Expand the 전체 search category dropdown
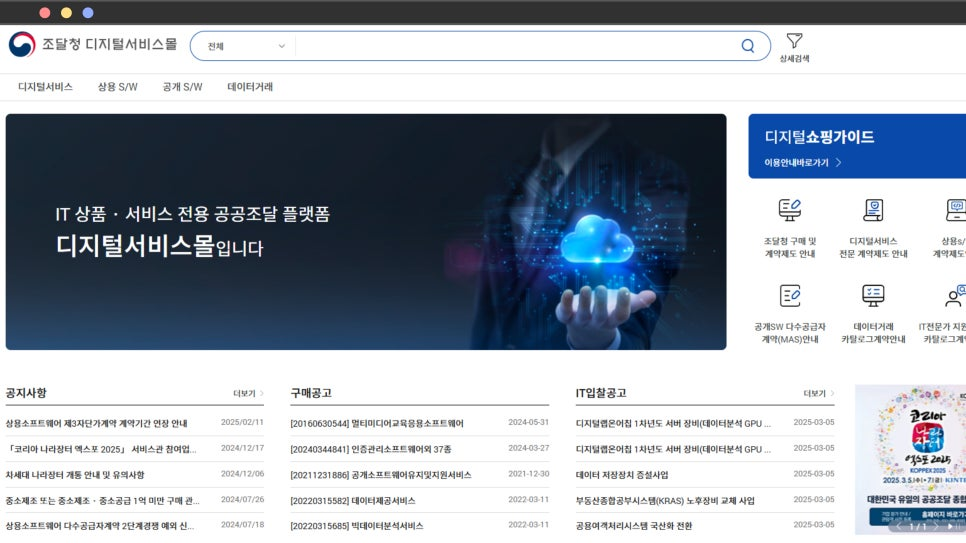This screenshot has width=966, height=543. pyautogui.click(x=246, y=46)
